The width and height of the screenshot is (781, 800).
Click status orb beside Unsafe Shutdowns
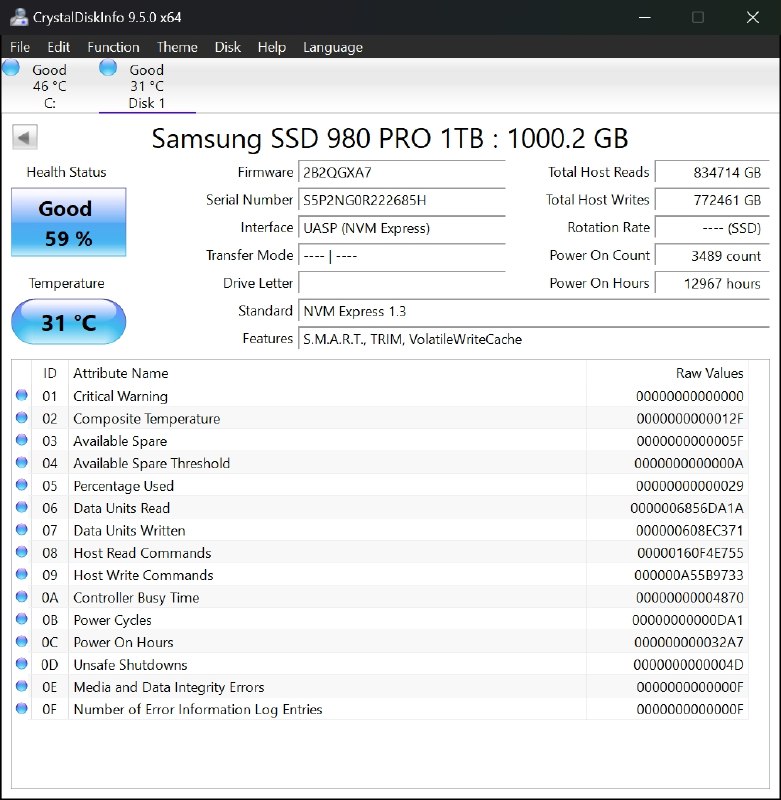22,665
